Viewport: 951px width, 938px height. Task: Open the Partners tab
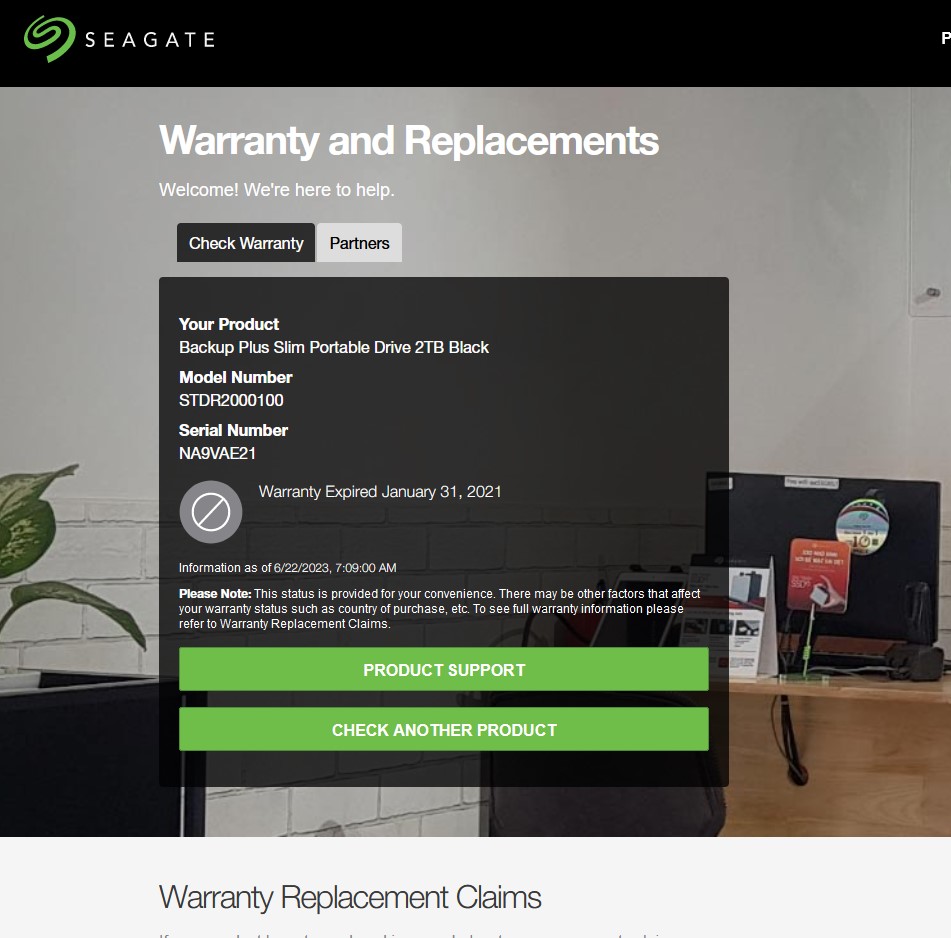(x=359, y=243)
